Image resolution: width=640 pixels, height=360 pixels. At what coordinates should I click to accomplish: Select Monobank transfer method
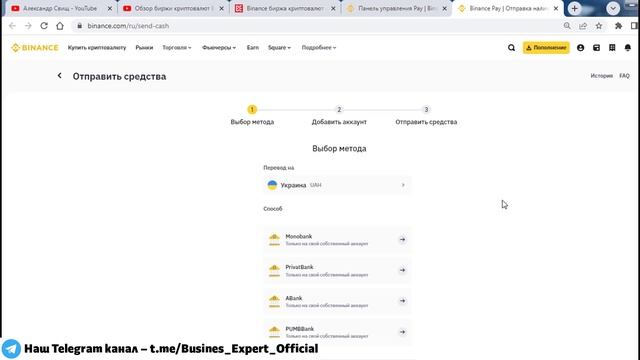click(x=337, y=240)
